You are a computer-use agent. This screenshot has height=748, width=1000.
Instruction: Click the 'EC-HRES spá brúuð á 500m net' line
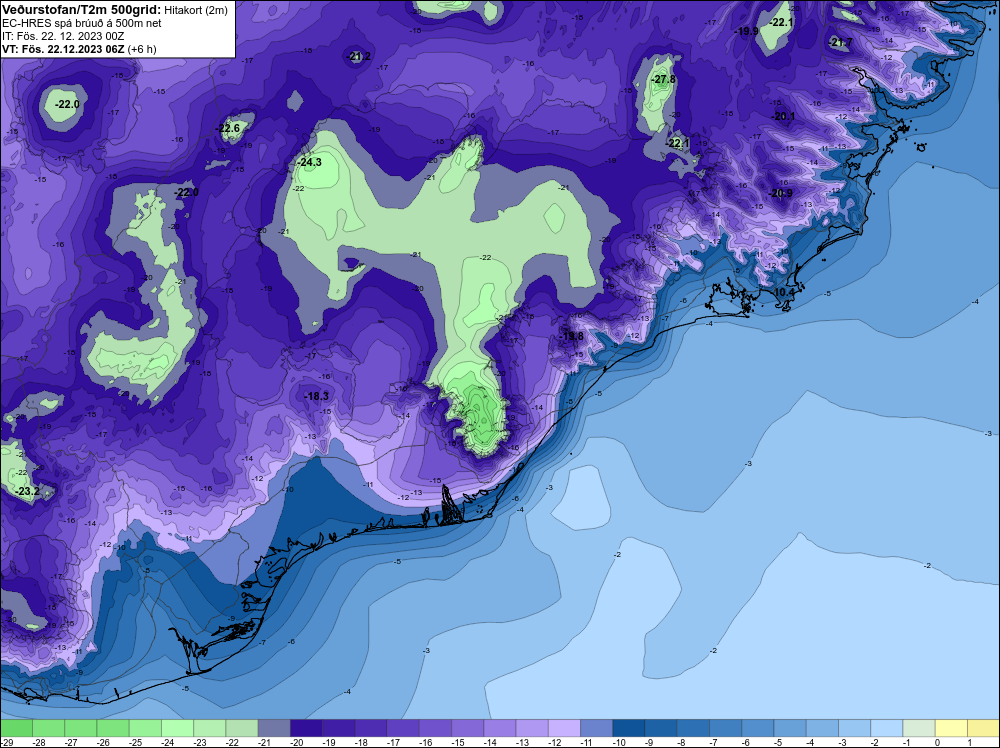(x=82, y=23)
